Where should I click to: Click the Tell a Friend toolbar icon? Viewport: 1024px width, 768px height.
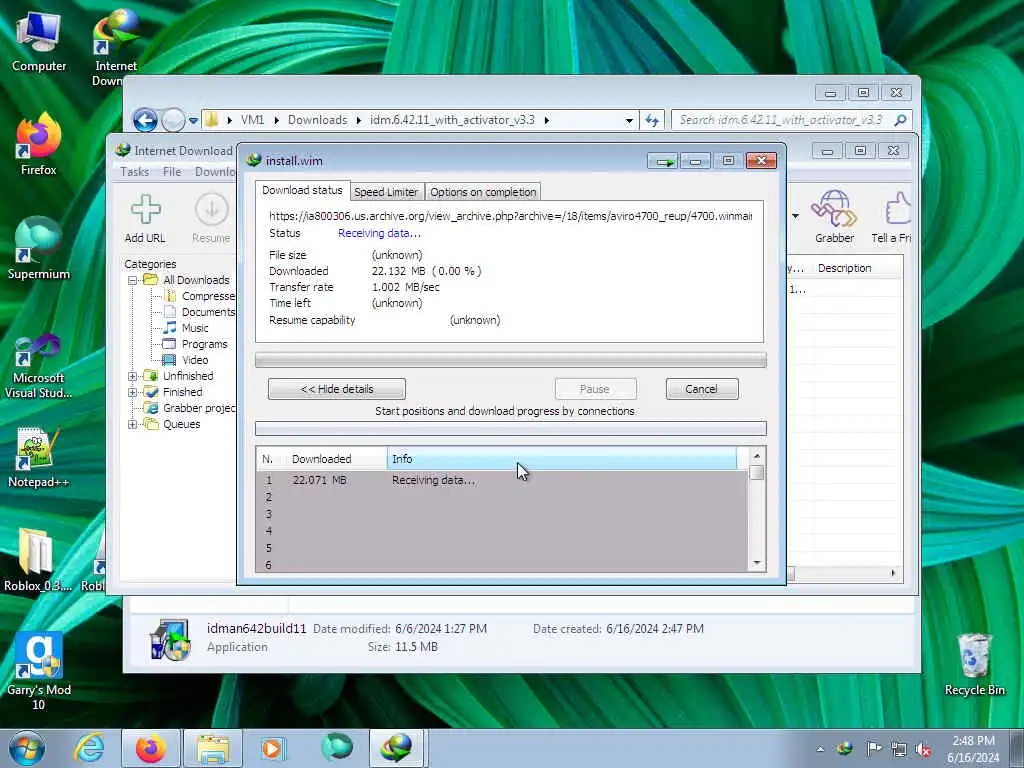(x=891, y=217)
